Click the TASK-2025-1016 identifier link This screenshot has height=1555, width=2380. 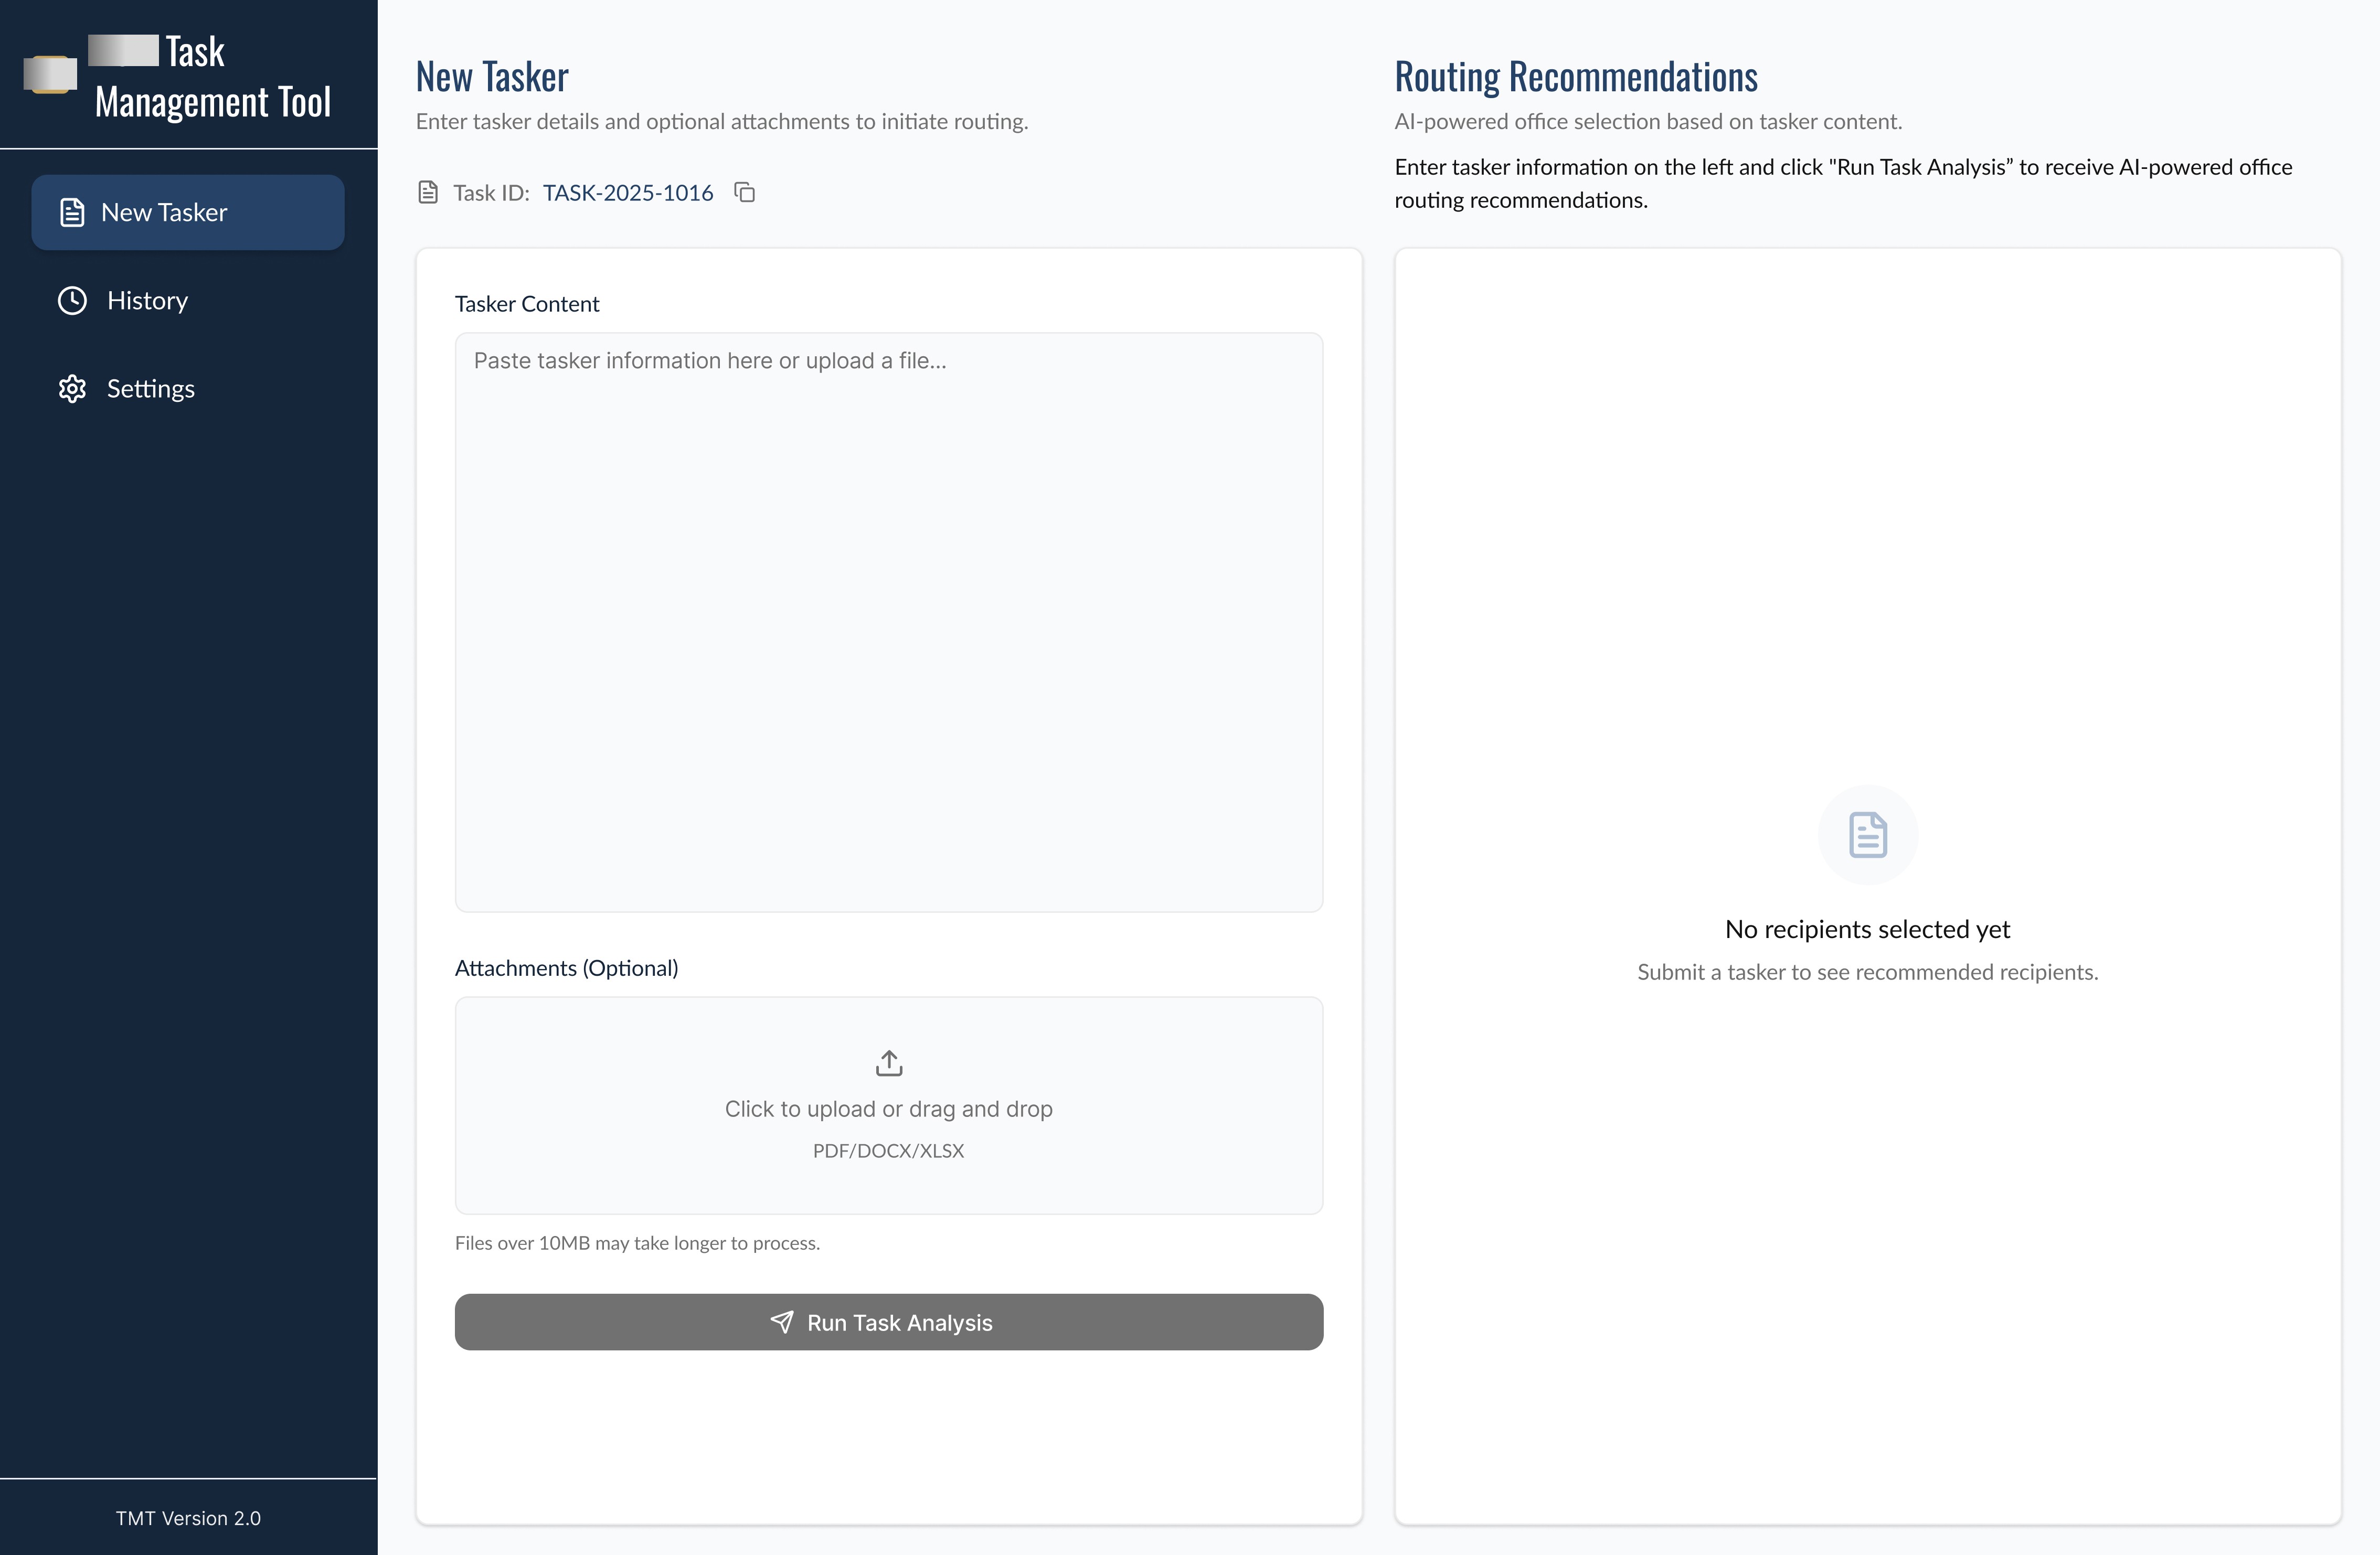tap(627, 192)
